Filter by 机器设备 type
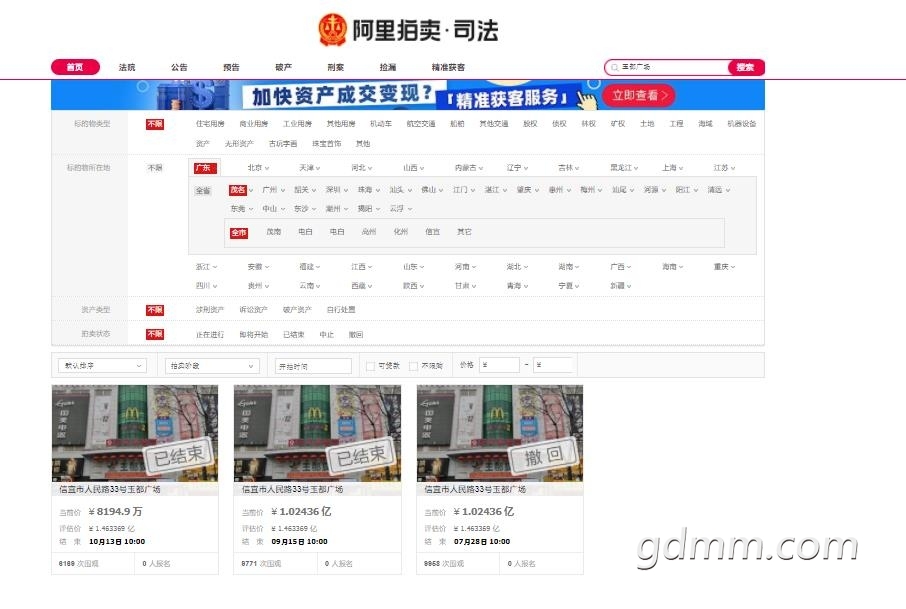The width and height of the screenshot is (906, 609). coord(741,124)
